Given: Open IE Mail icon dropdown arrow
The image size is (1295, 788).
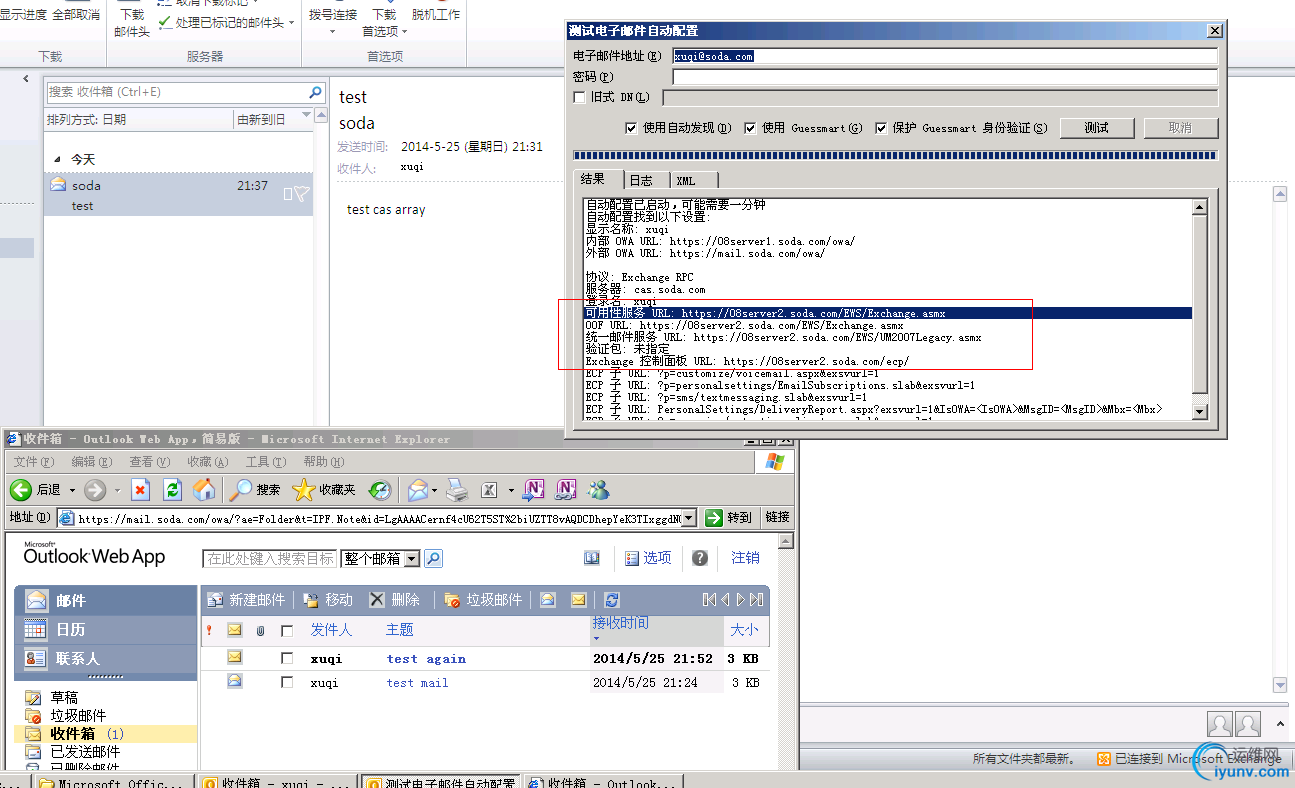Looking at the screenshot, I should tap(435, 490).
